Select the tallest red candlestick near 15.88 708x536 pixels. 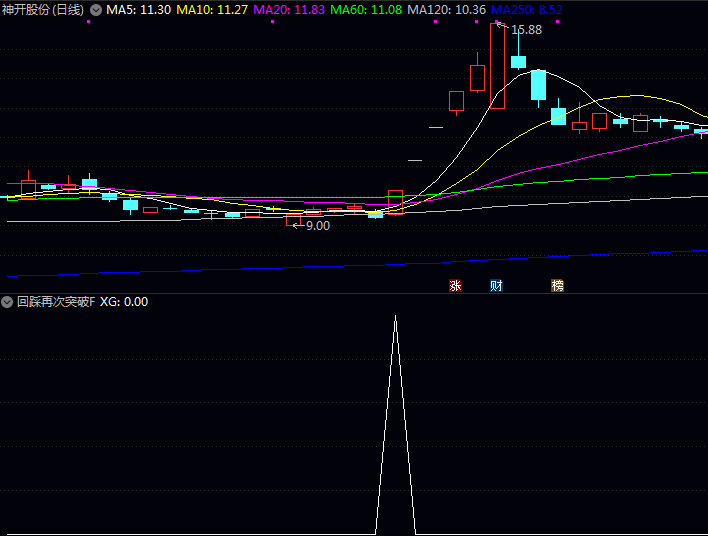tap(497, 66)
